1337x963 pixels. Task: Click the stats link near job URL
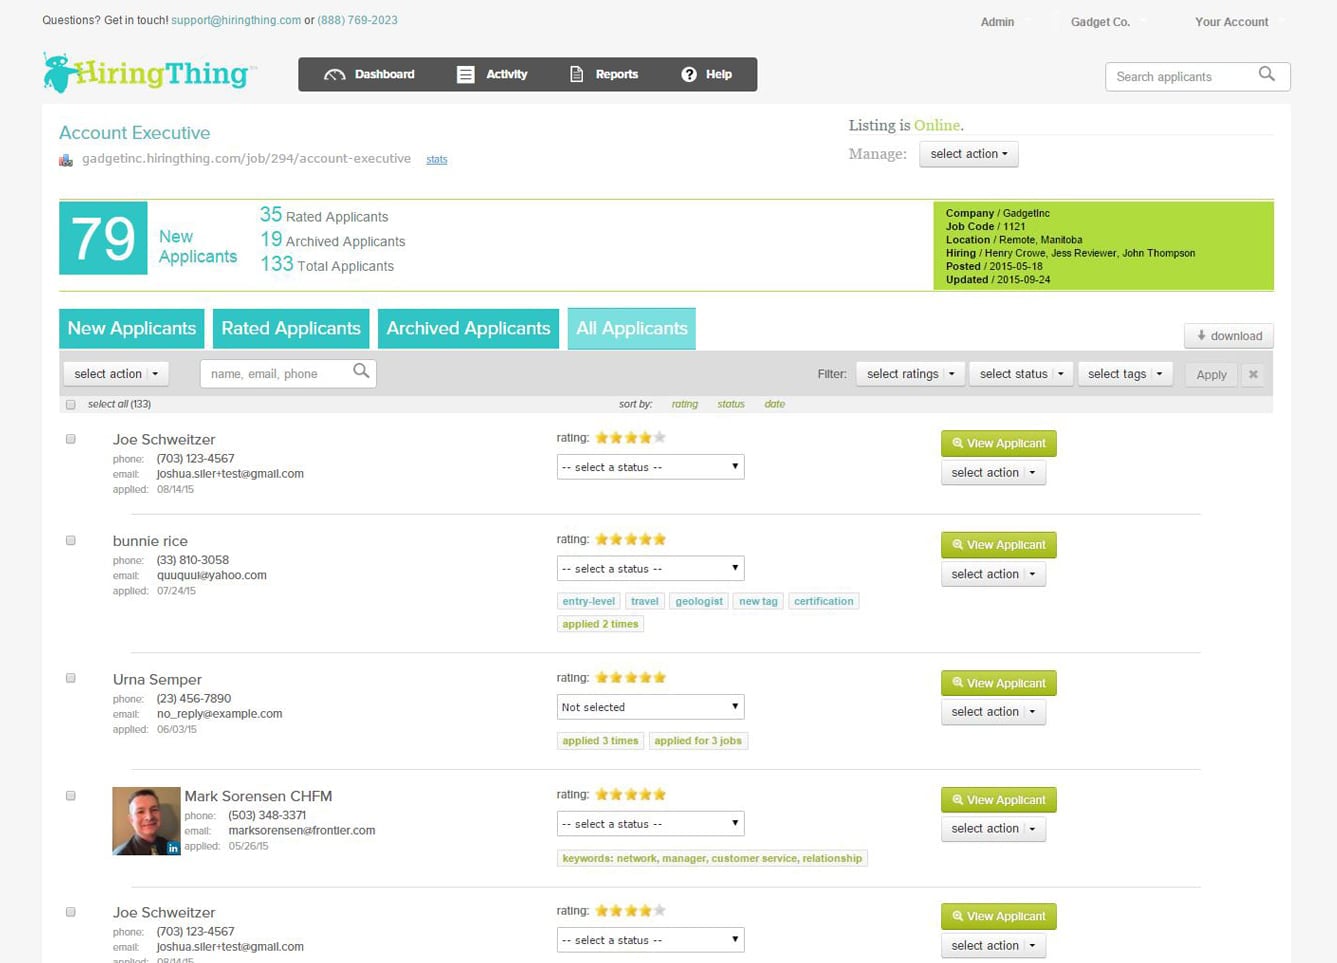(x=437, y=160)
